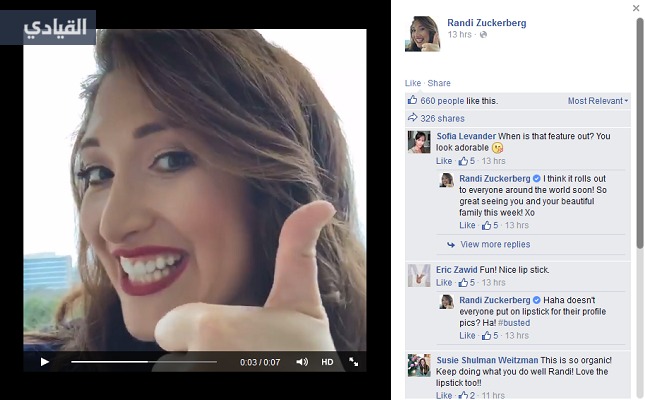This screenshot has height=400, width=645.
Task: Like the post
Action: [x=413, y=83]
